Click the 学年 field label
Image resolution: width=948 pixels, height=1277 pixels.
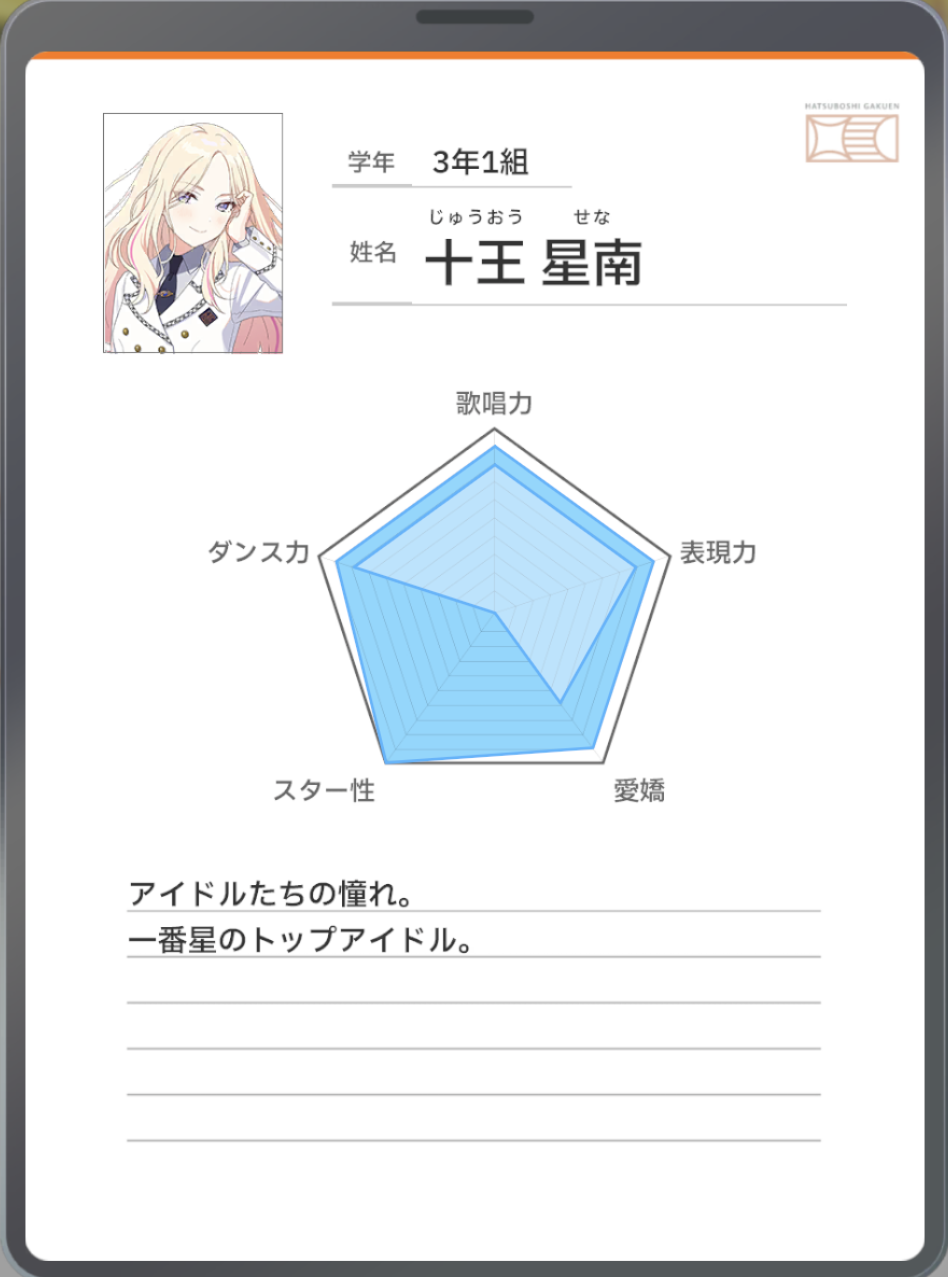[372, 162]
